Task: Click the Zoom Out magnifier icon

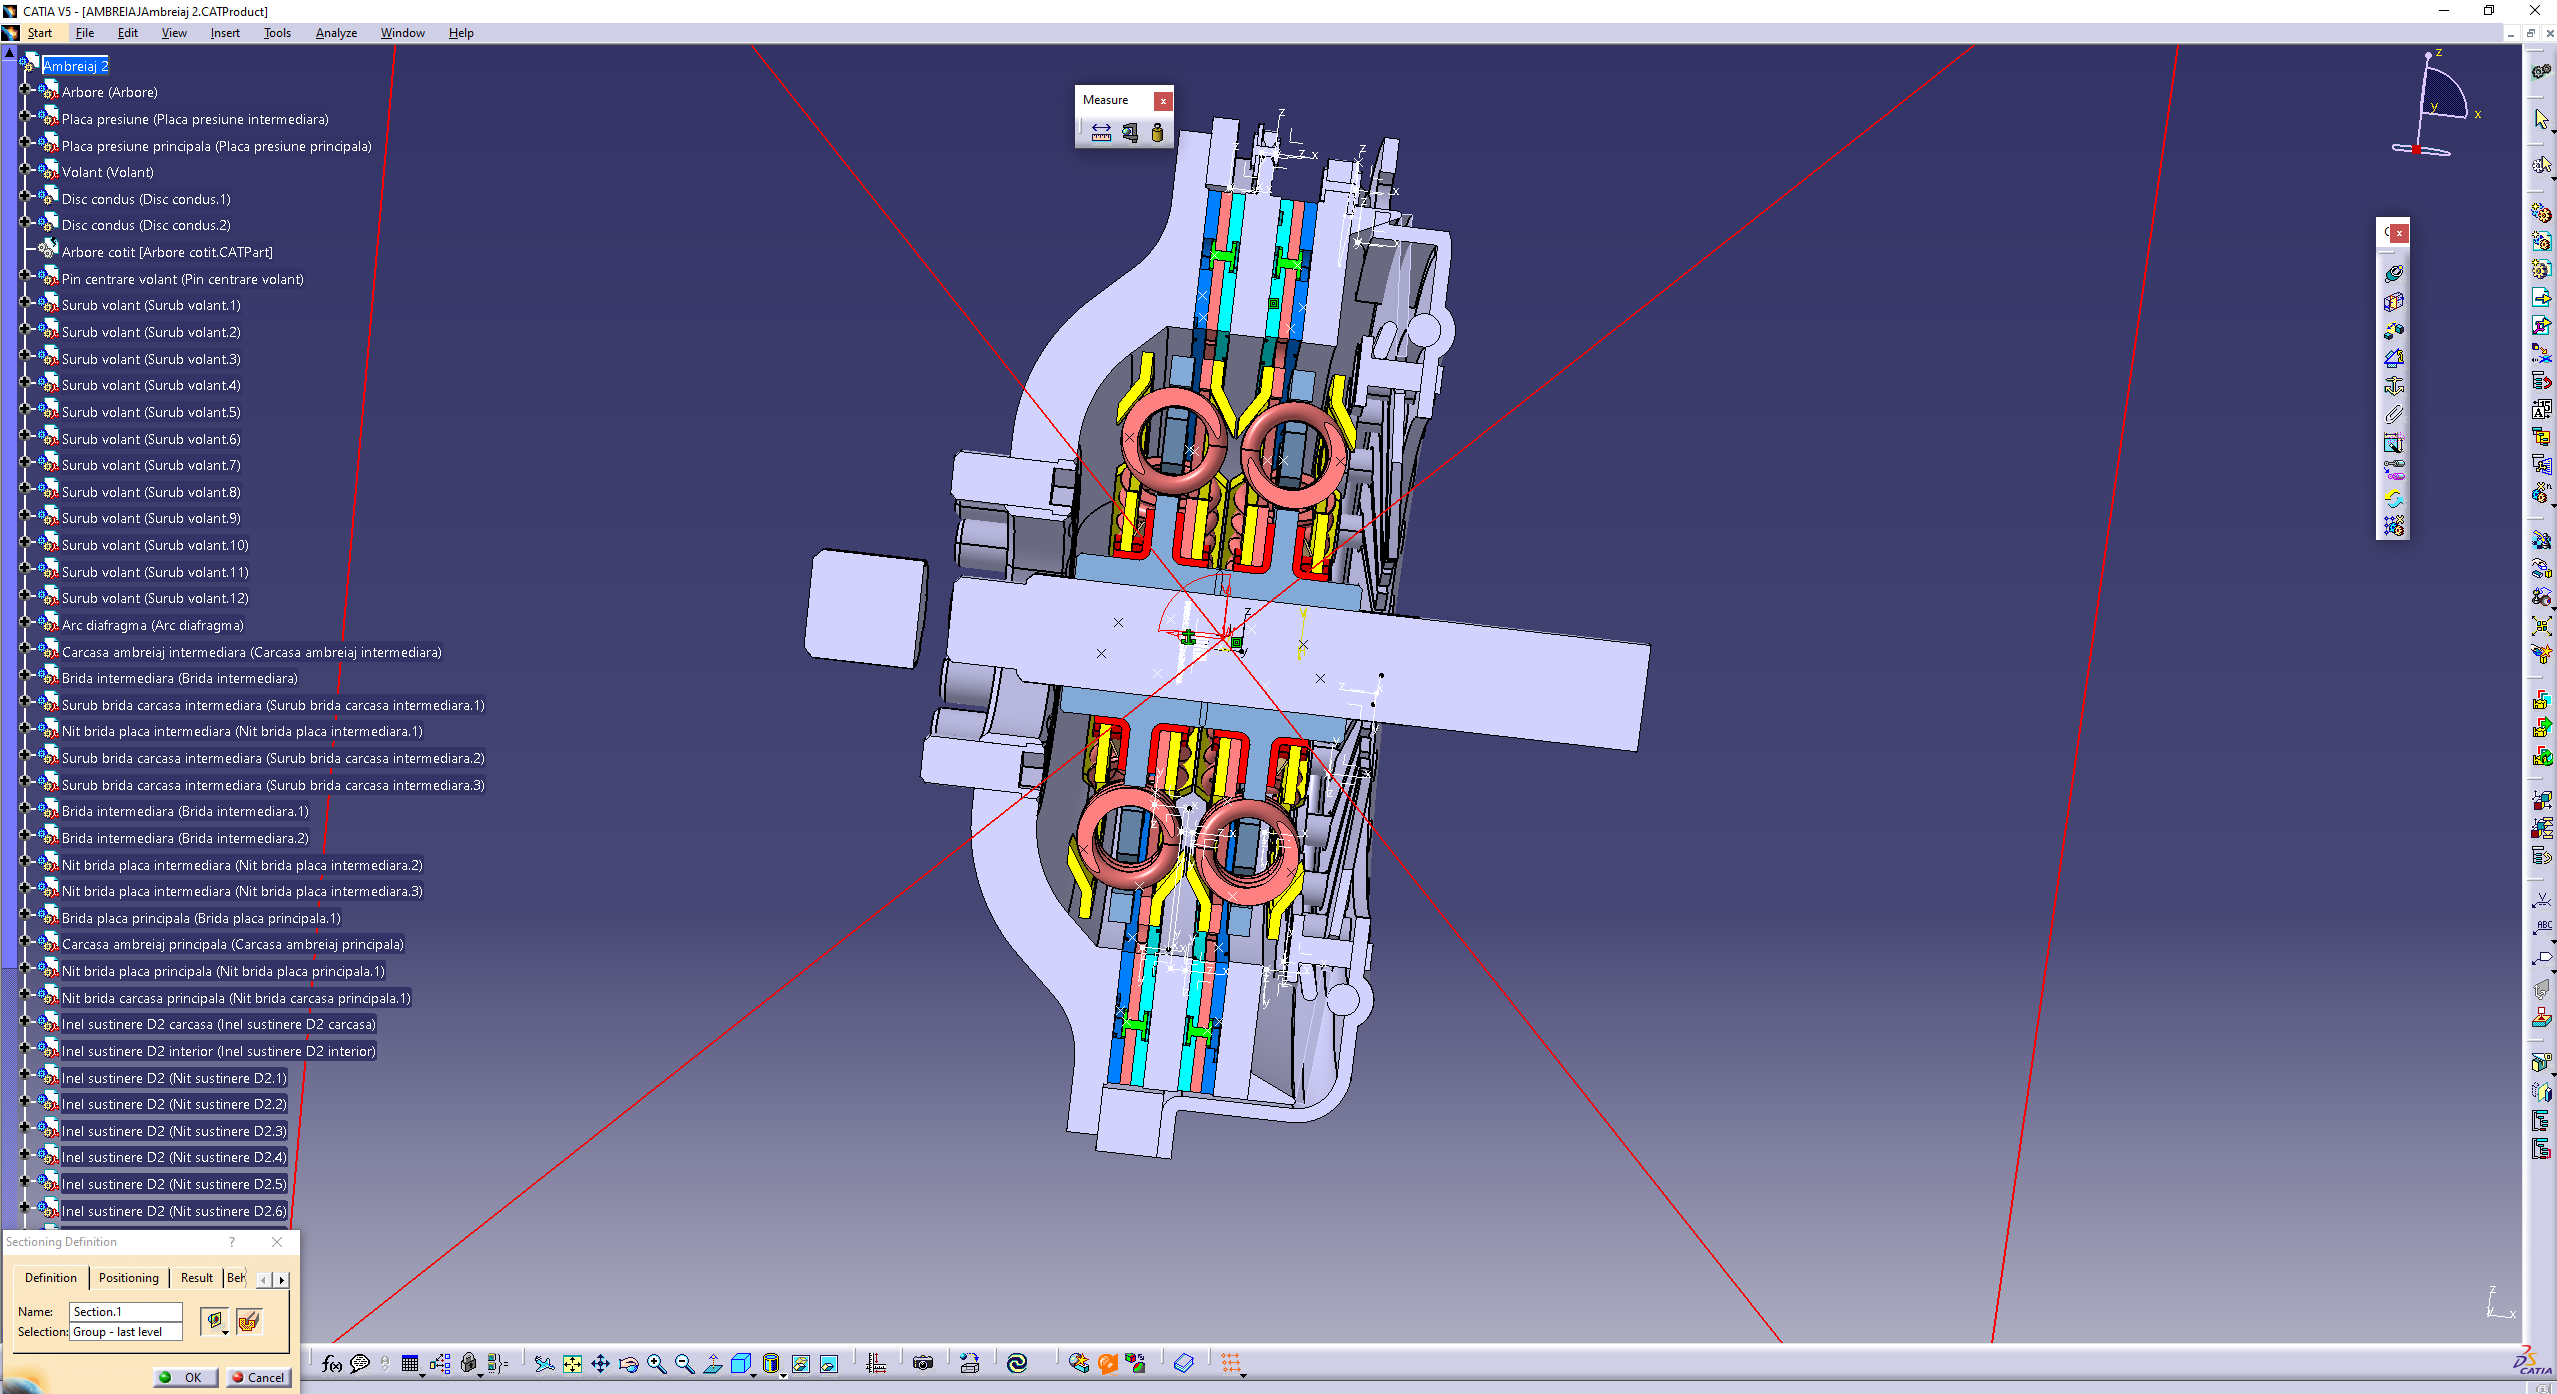Action: (x=685, y=1364)
